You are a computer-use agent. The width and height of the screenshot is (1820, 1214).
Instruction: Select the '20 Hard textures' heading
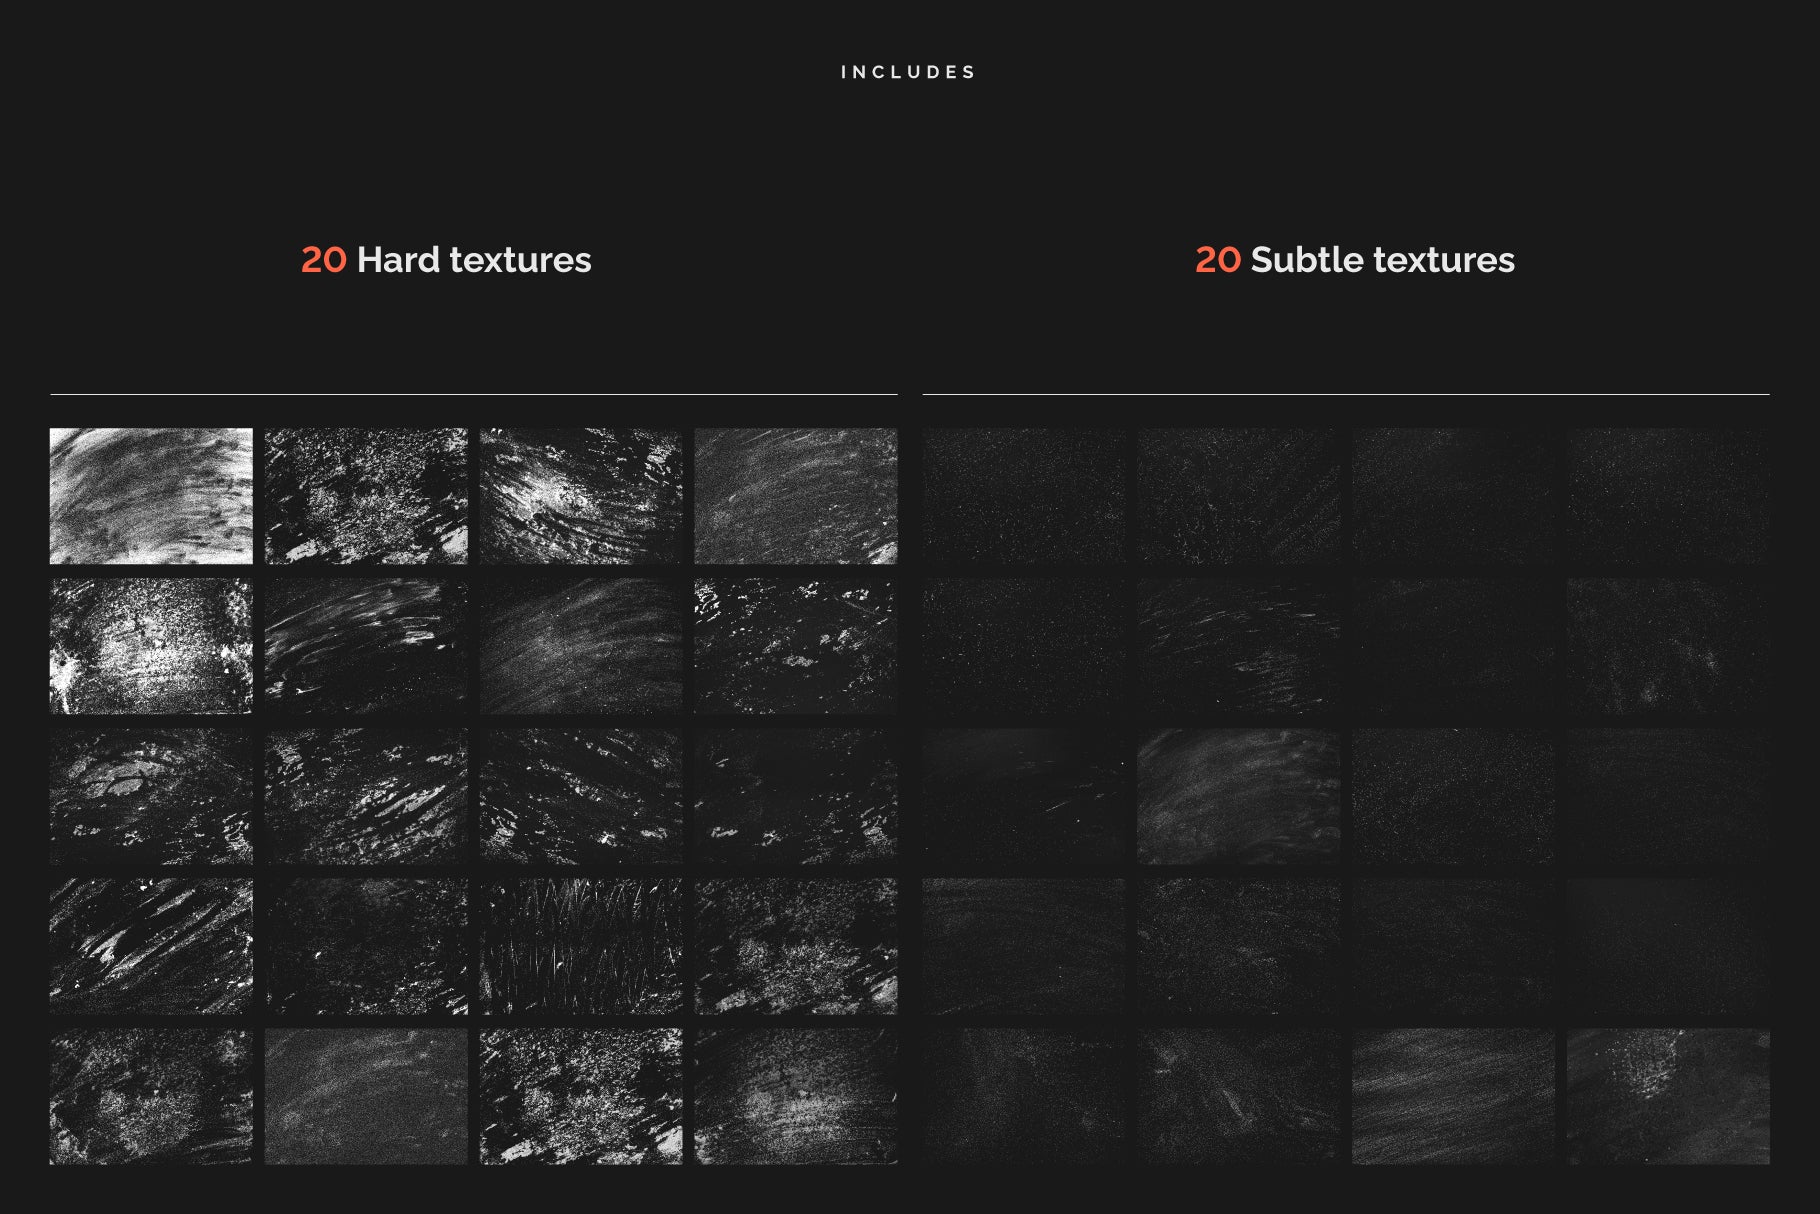point(446,260)
